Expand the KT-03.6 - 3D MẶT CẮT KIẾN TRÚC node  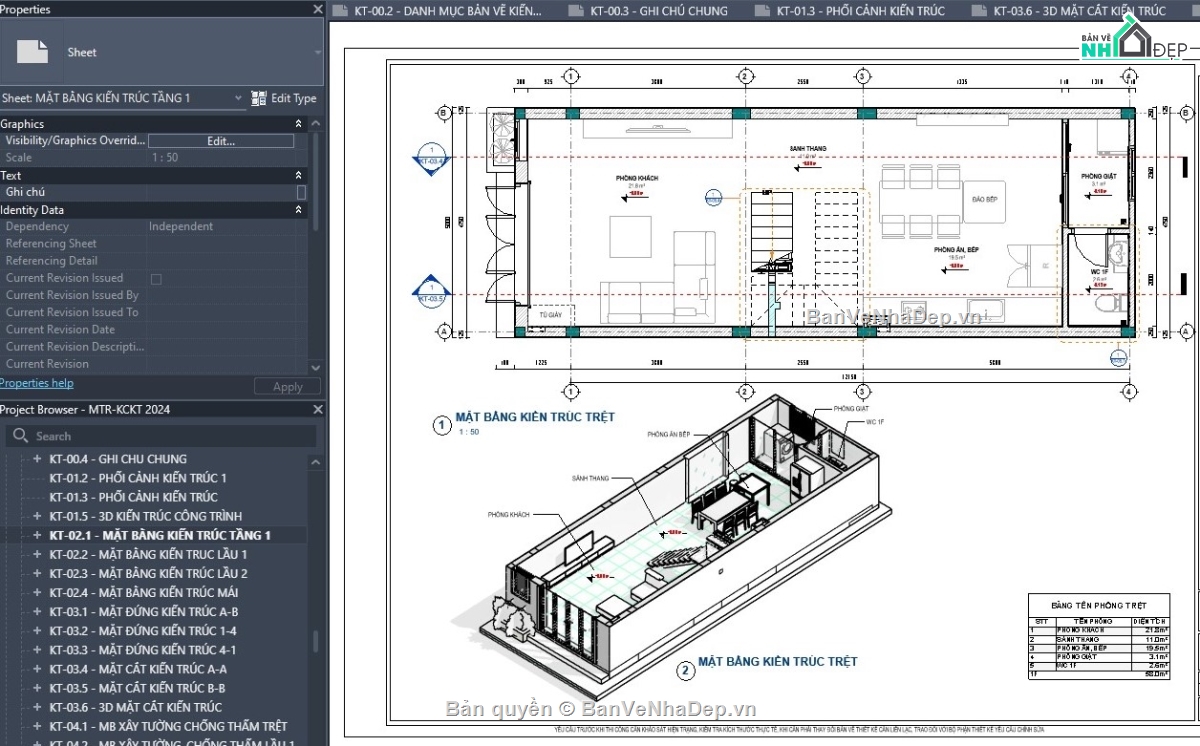pos(37,707)
